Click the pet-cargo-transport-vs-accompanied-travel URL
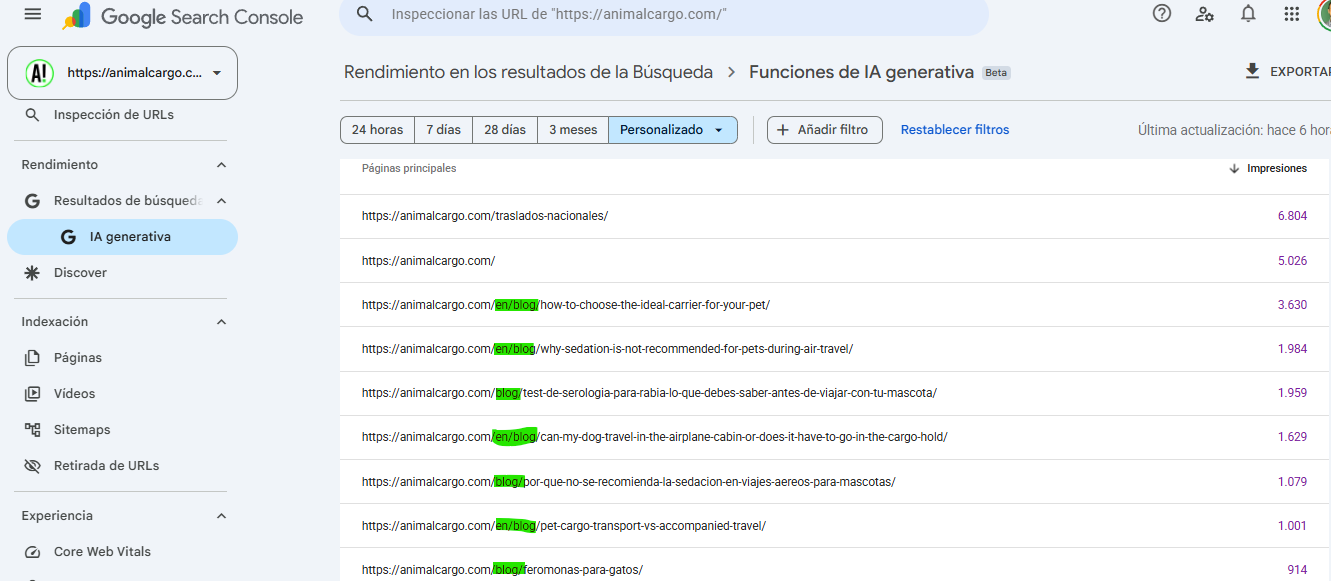 point(564,526)
